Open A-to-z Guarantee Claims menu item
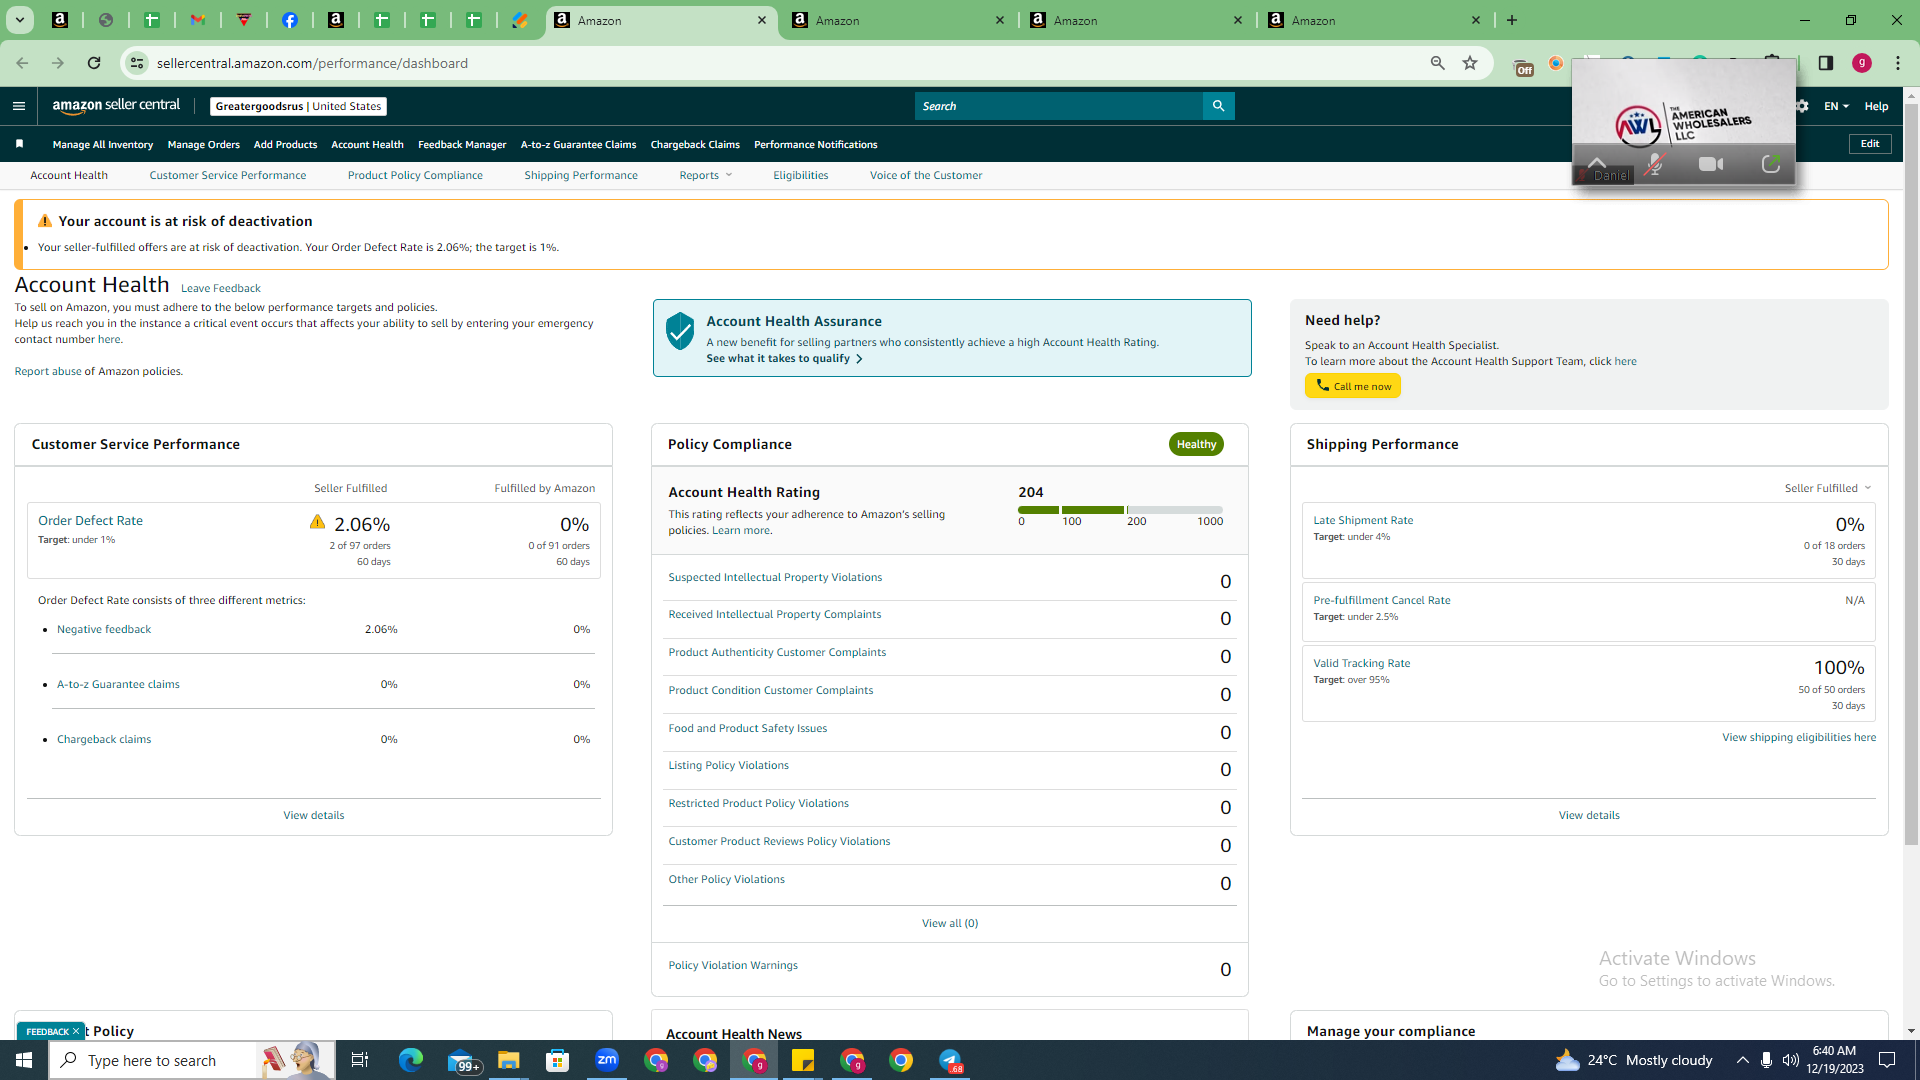The height and width of the screenshot is (1080, 1920). [x=578, y=144]
